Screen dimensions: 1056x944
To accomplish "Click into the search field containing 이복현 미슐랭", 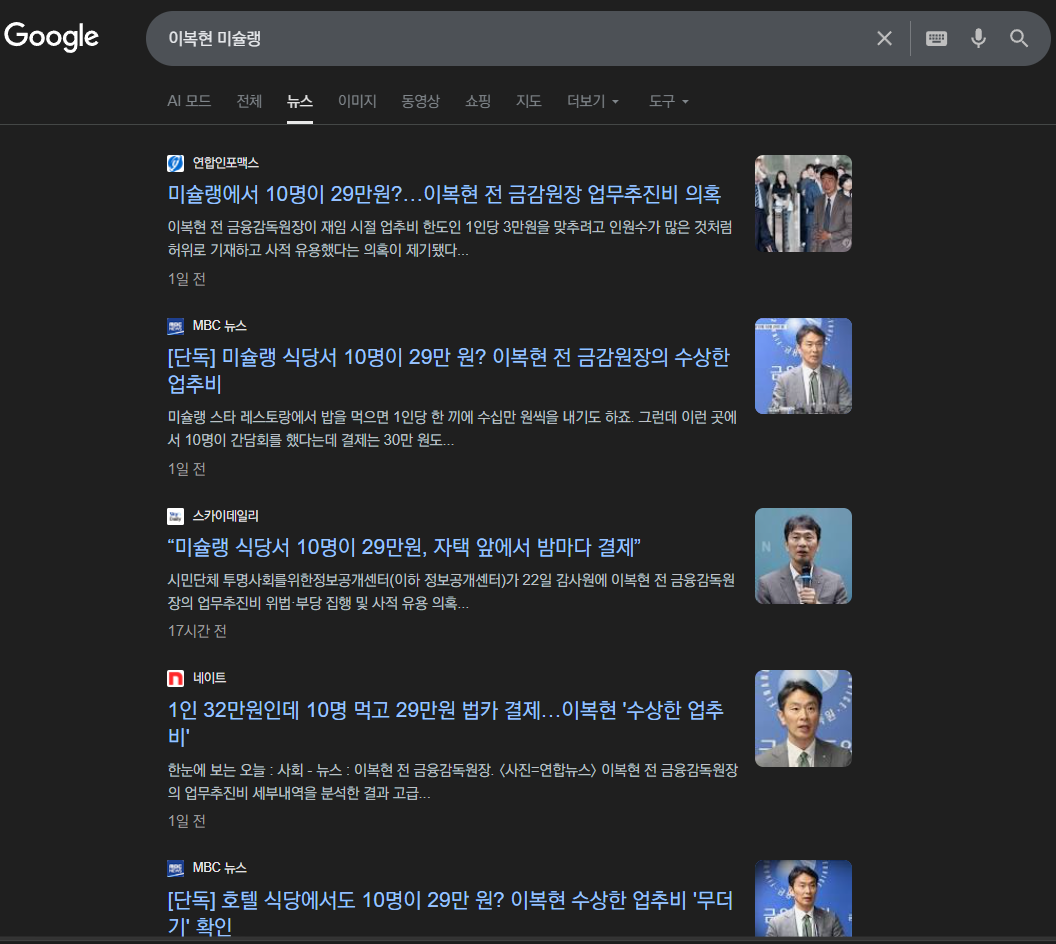I will click(505, 38).
